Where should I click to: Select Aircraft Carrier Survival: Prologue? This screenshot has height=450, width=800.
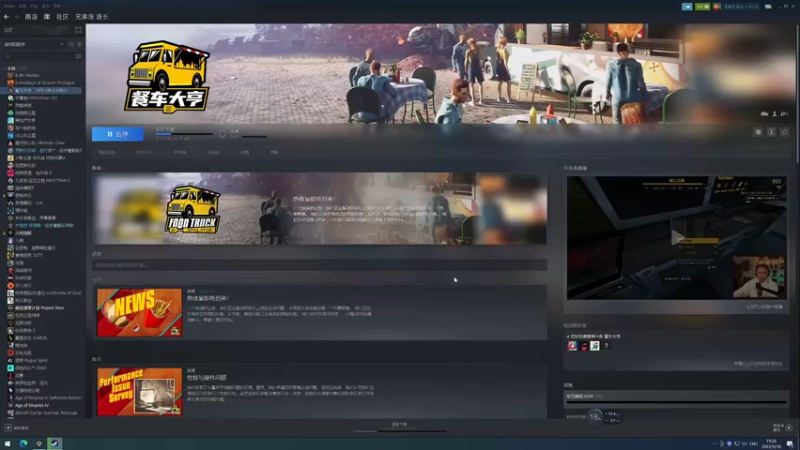pos(43,413)
